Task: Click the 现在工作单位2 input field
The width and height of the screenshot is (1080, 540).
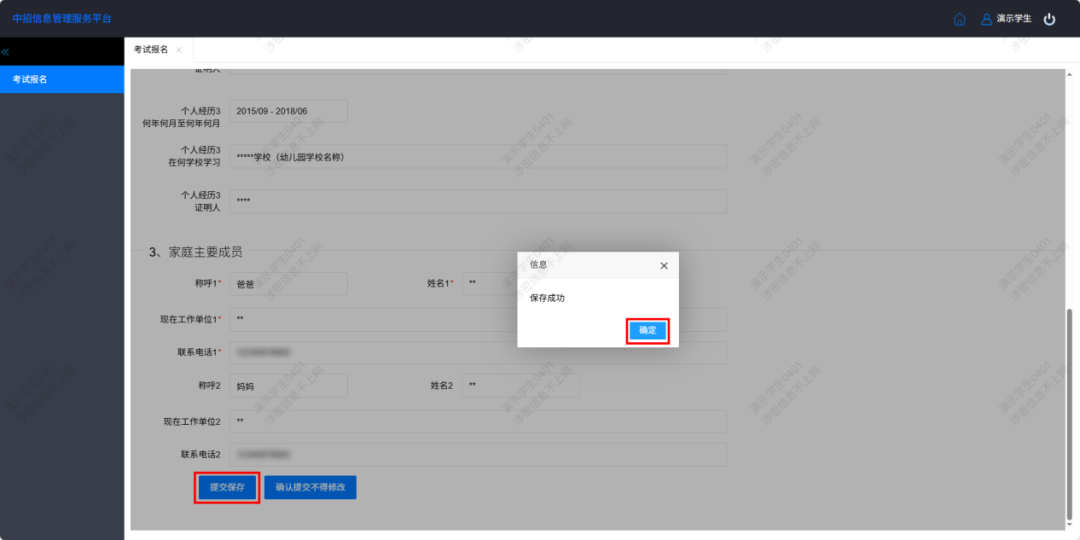Action: tap(478, 421)
